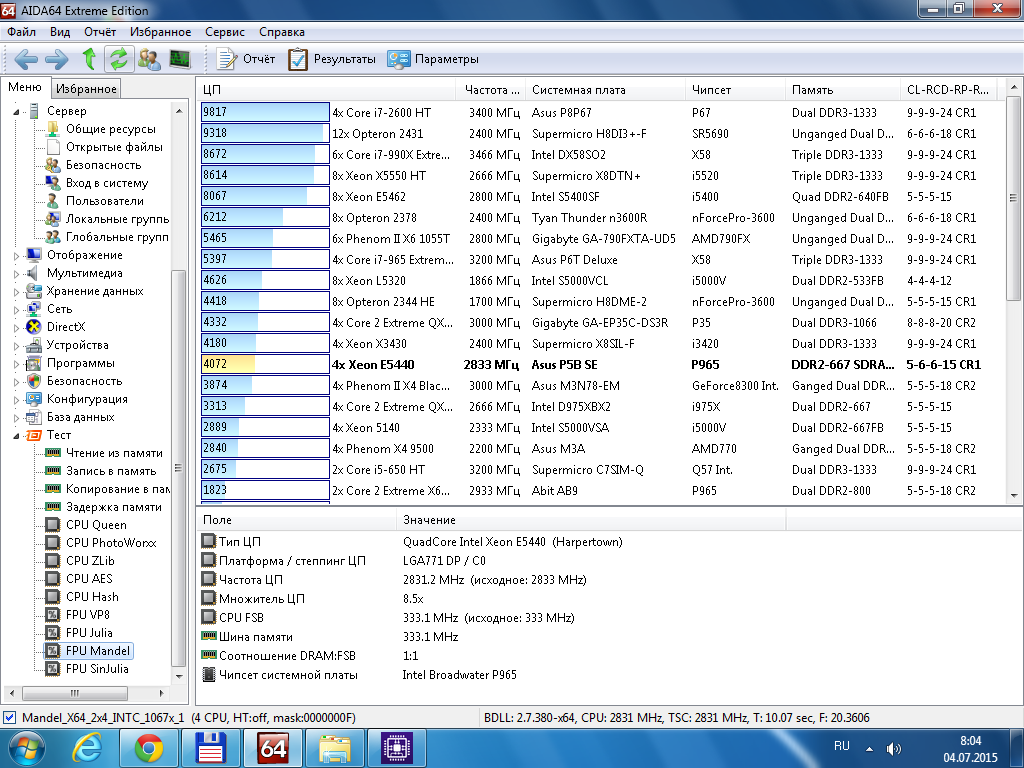Expand the Мультимедиа tree node
The image size is (1024, 768).
[x=16, y=274]
